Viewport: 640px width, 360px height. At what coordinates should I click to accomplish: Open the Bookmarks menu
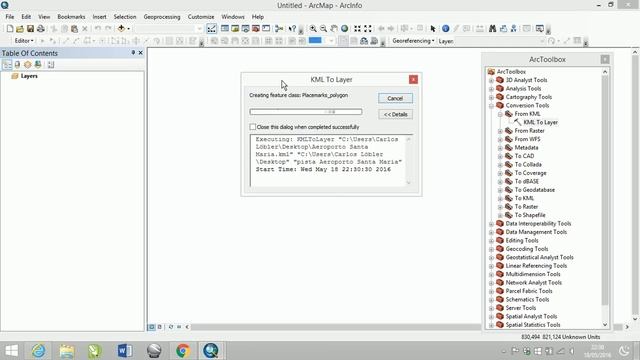(71, 17)
